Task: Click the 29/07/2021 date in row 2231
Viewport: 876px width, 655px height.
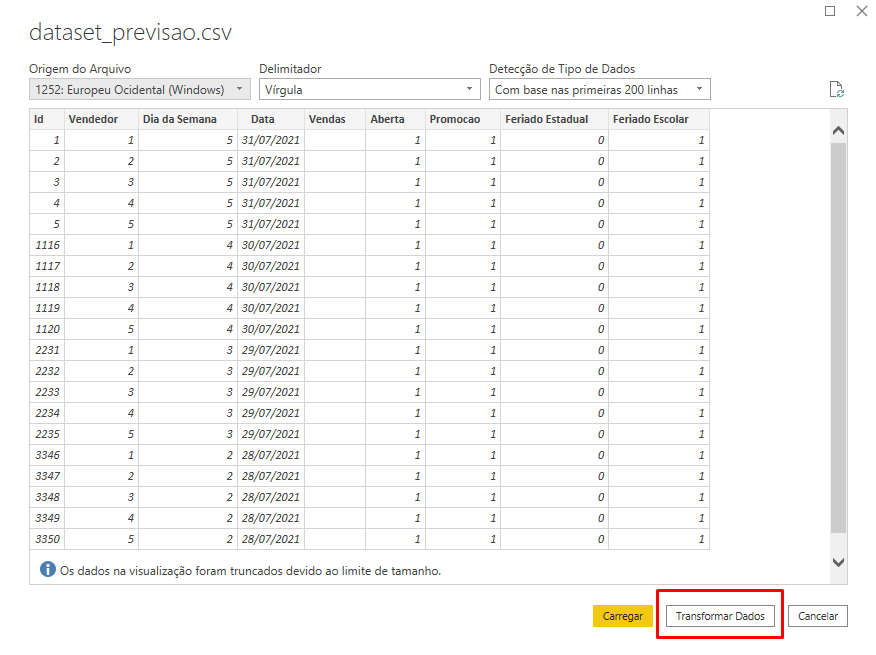Action: pyautogui.click(x=270, y=350)
